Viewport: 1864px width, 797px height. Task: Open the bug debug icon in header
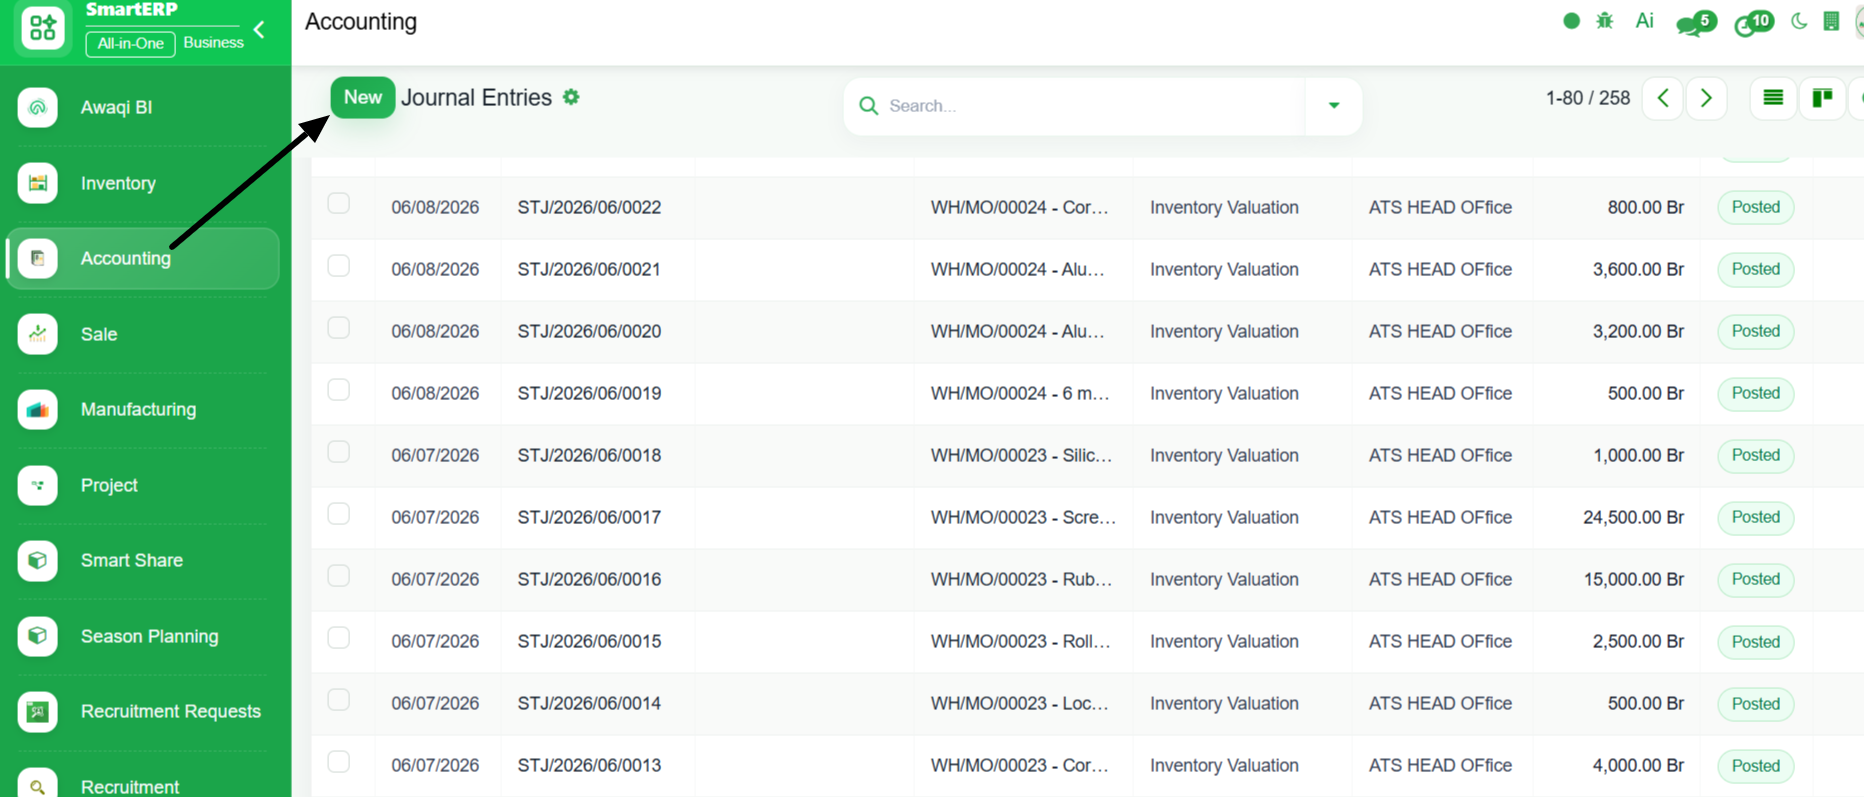click(x=1605, y=21)
